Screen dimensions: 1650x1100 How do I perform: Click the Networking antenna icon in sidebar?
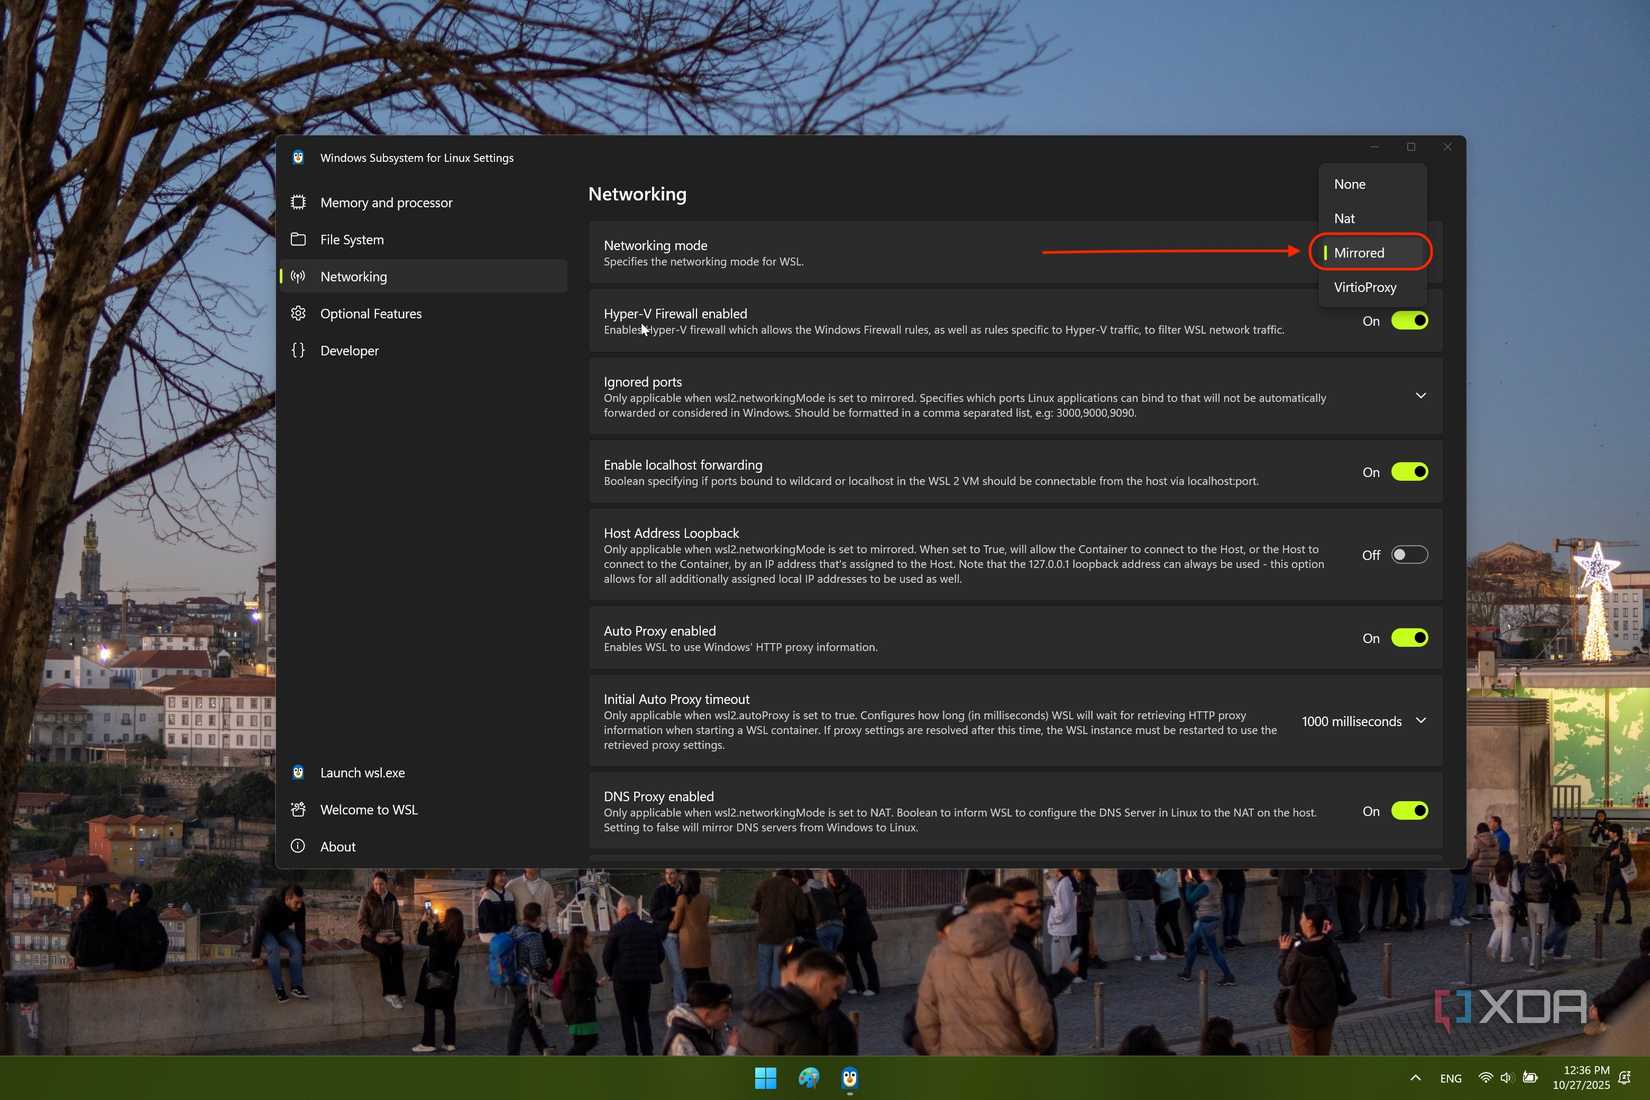(298, 276)
